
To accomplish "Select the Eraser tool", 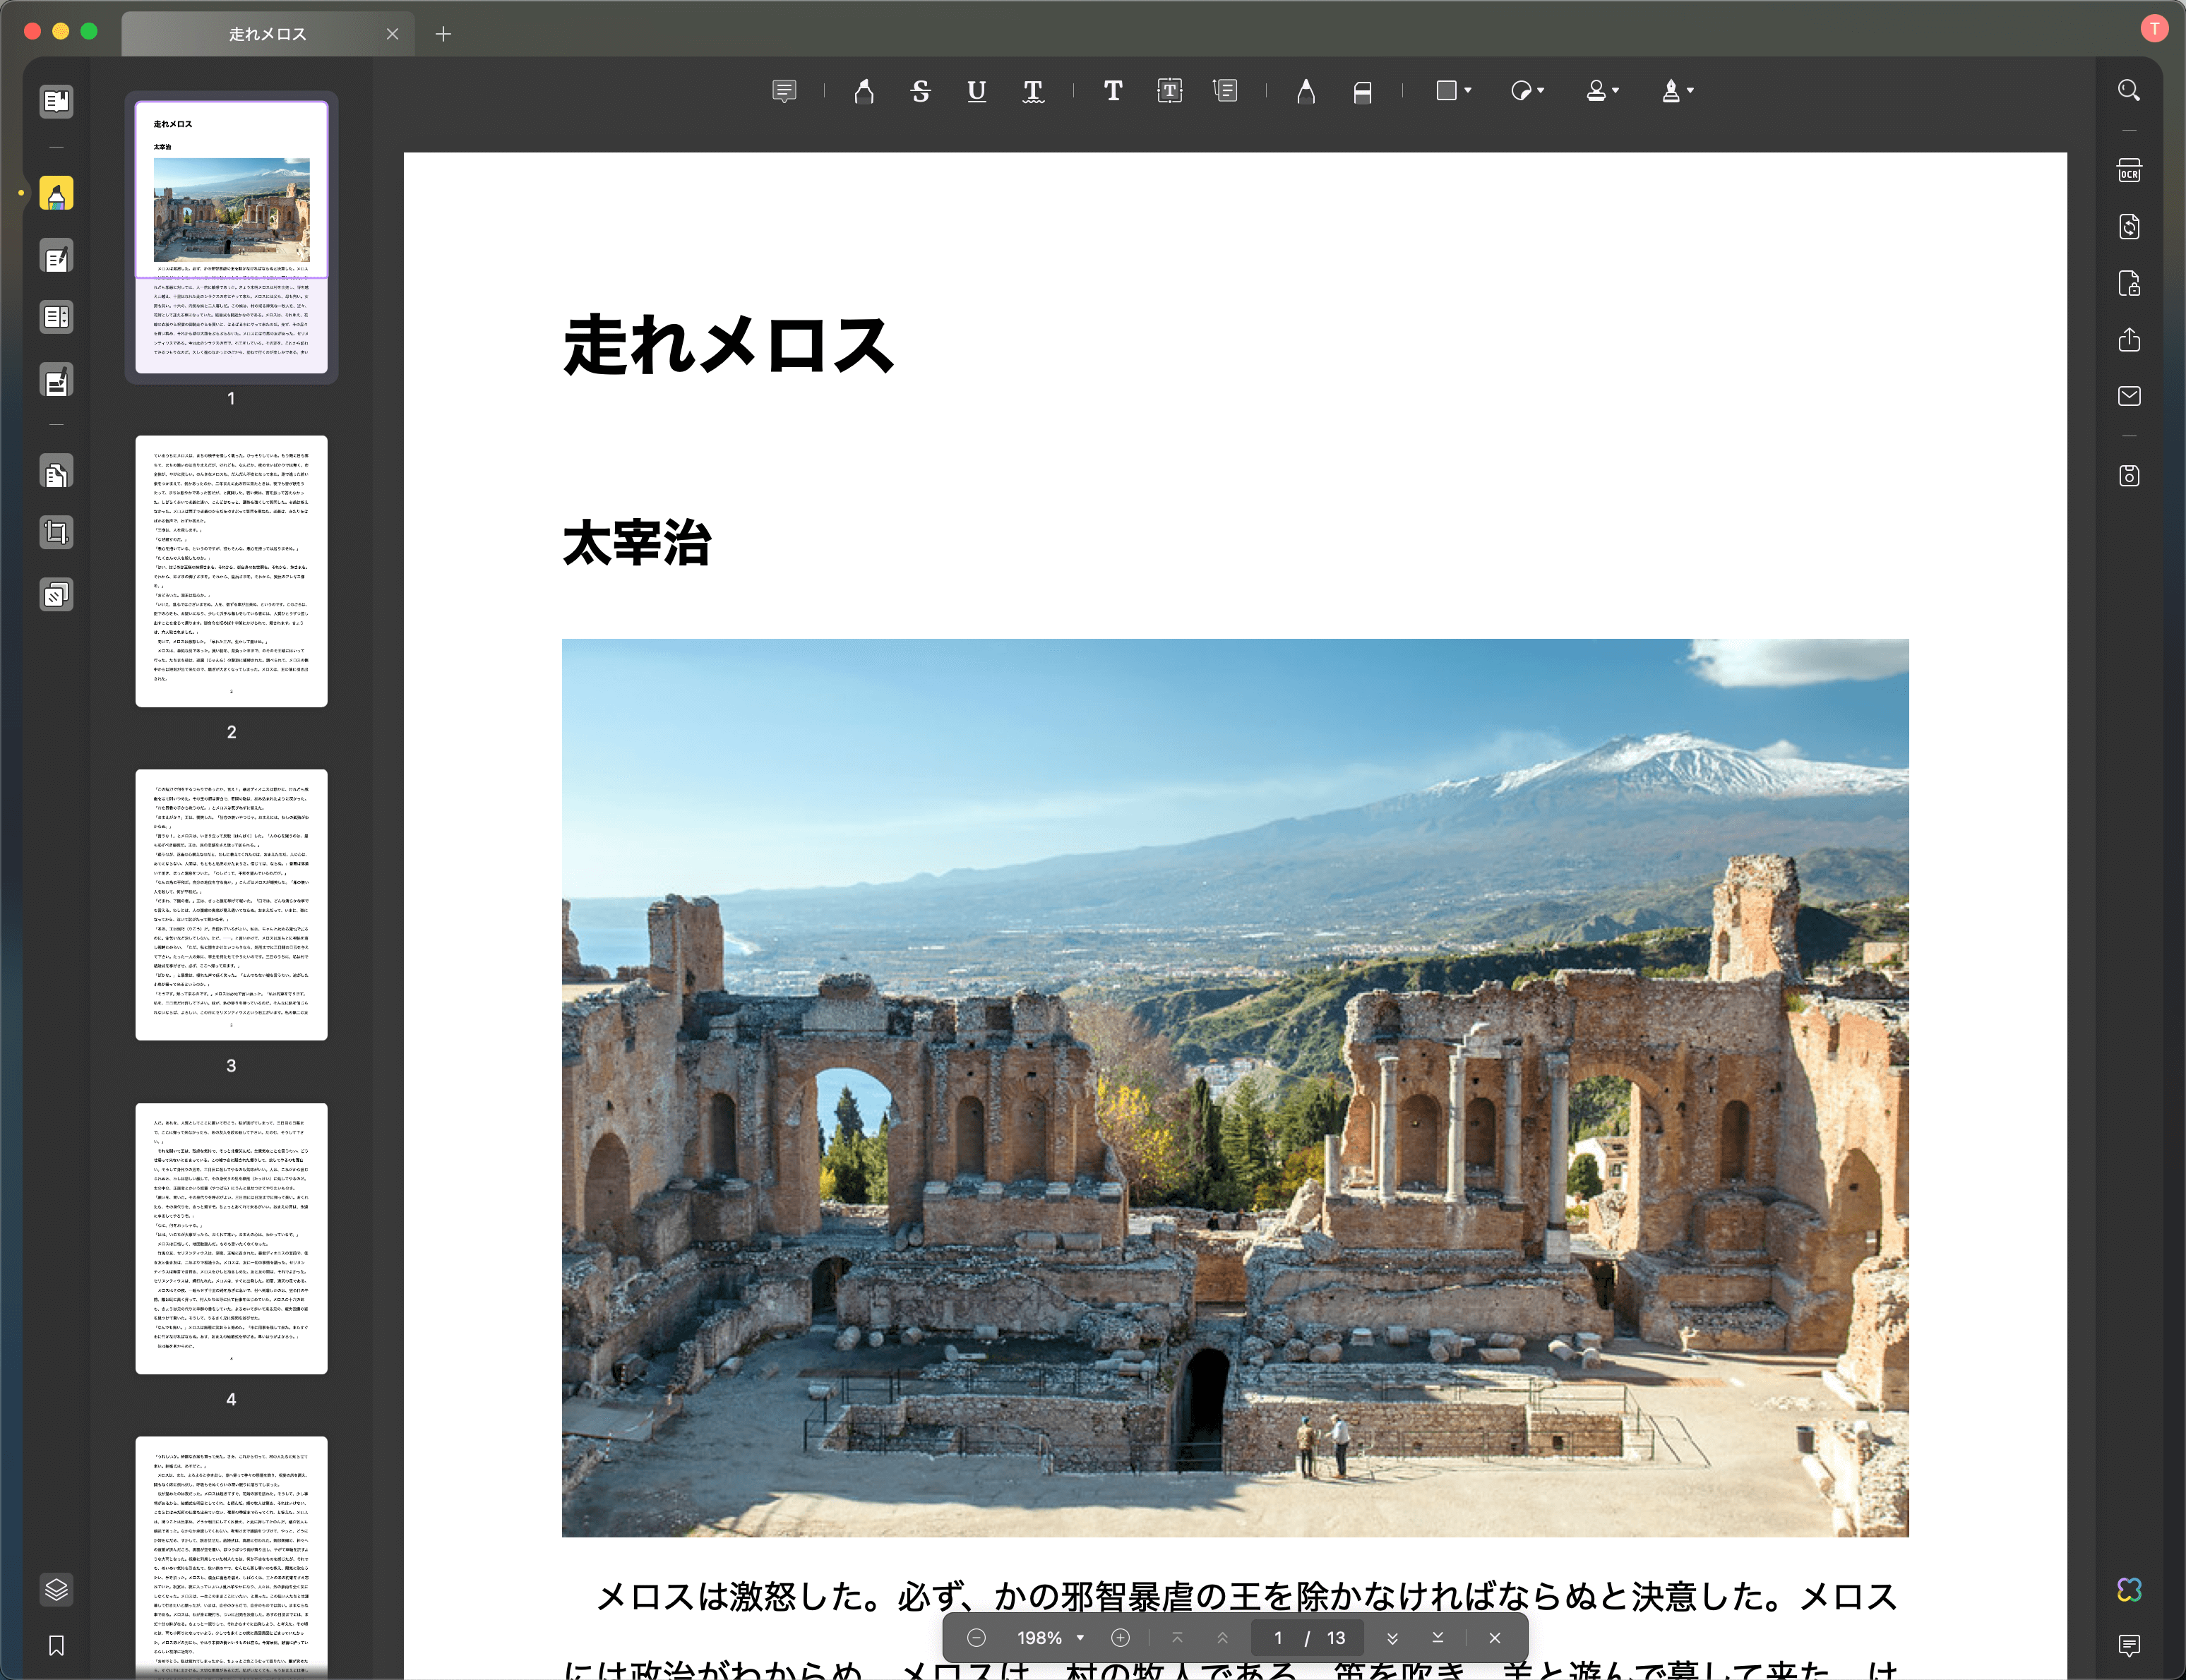I will coord(1362,91).
